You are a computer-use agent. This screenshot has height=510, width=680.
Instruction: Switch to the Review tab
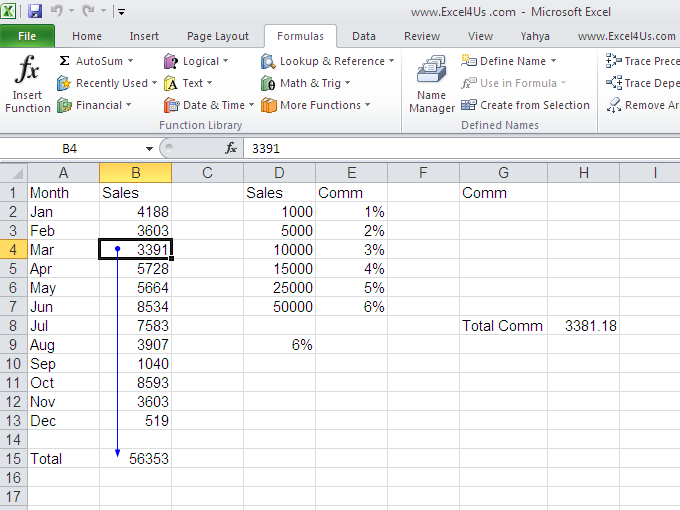[x=422, y=36]
